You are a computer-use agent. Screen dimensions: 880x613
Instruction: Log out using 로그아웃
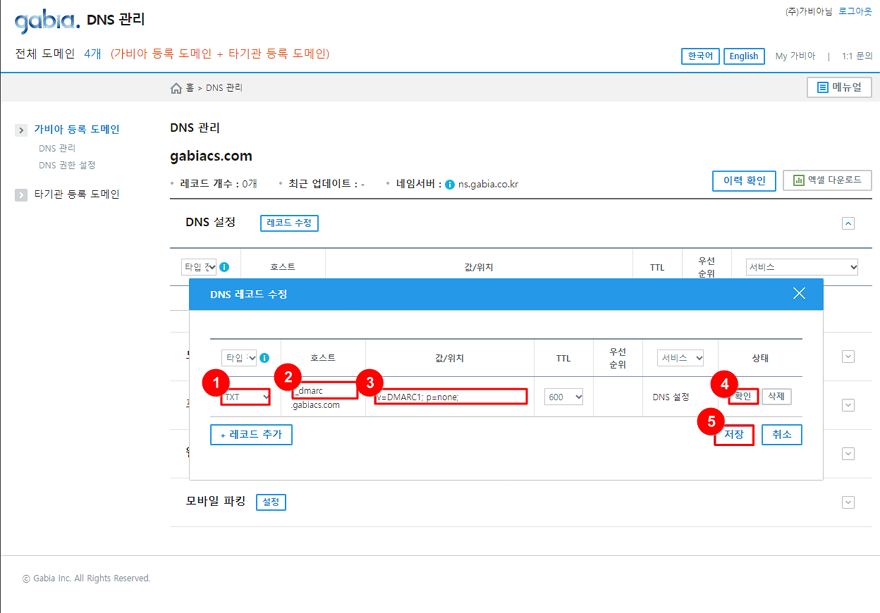tap(855, 11)
